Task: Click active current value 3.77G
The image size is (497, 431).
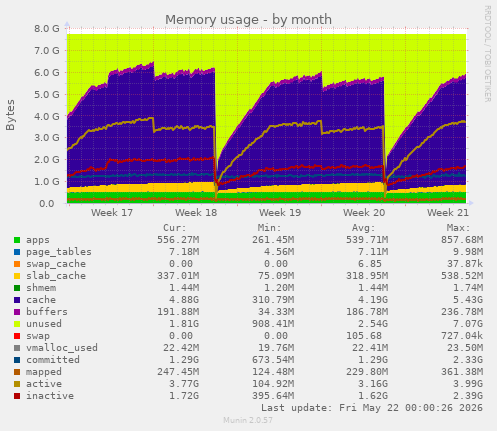Action: 184,384
